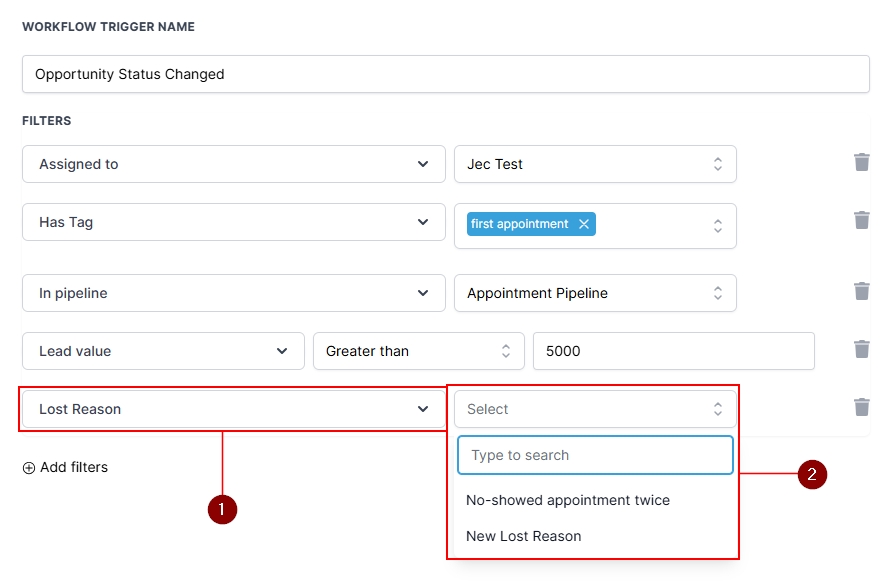The width and height of the screenshot is (890, 586).
Task: Delete the In pipeline filter row
Action: point(861,291)
